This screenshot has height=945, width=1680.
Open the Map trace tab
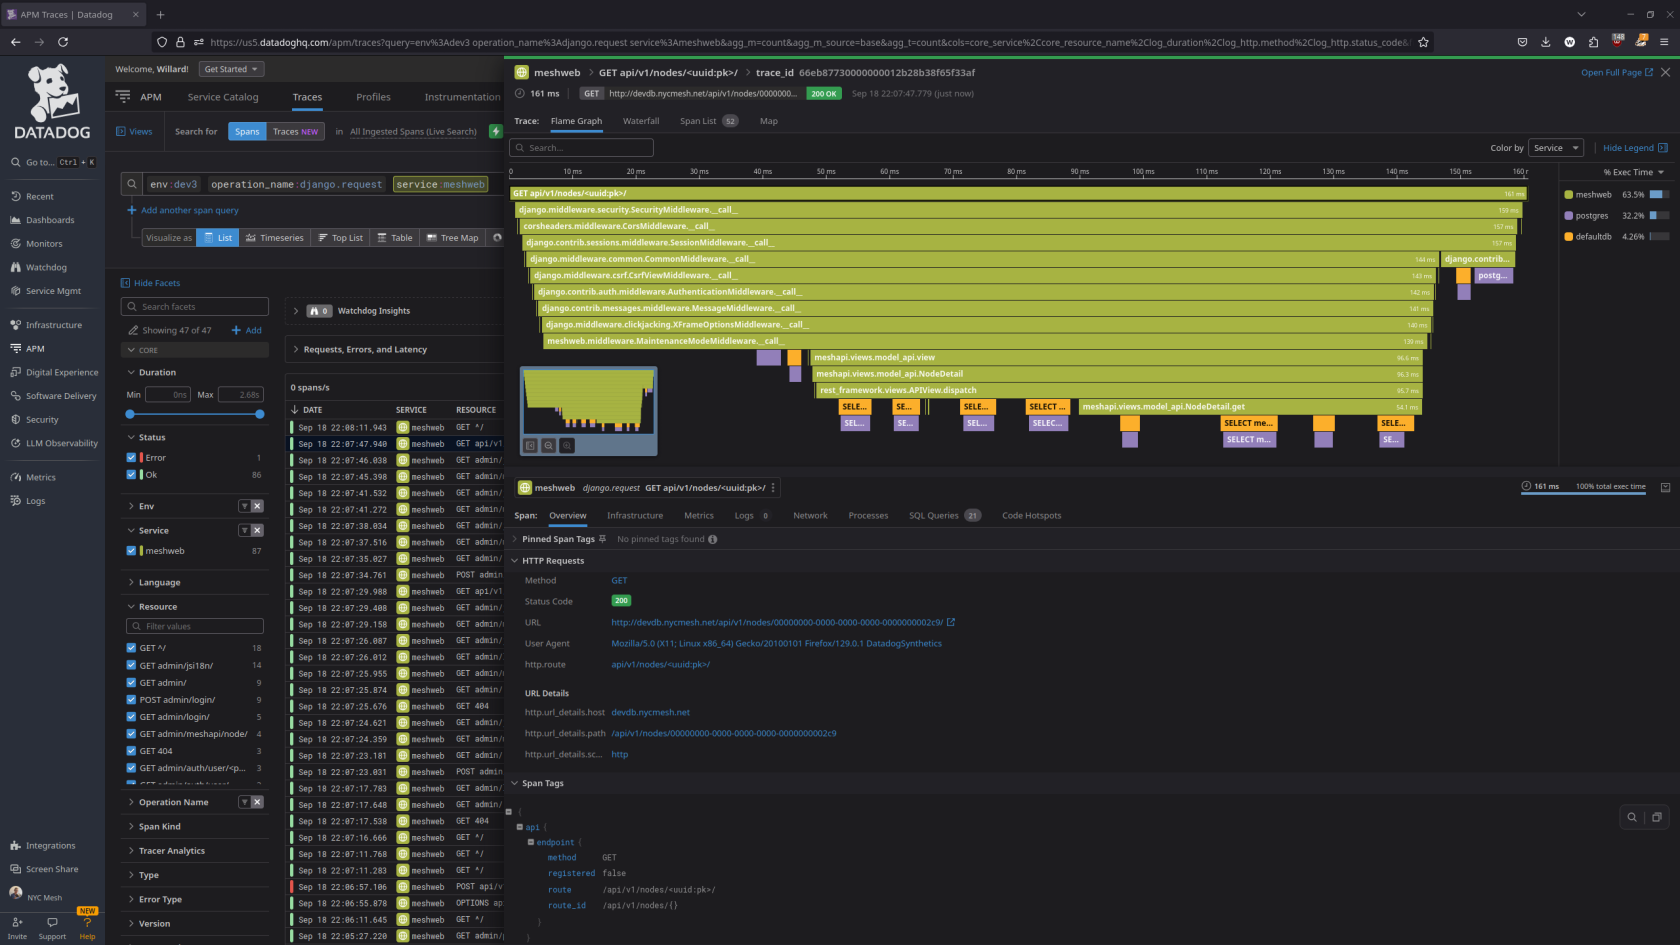(769, 121)
